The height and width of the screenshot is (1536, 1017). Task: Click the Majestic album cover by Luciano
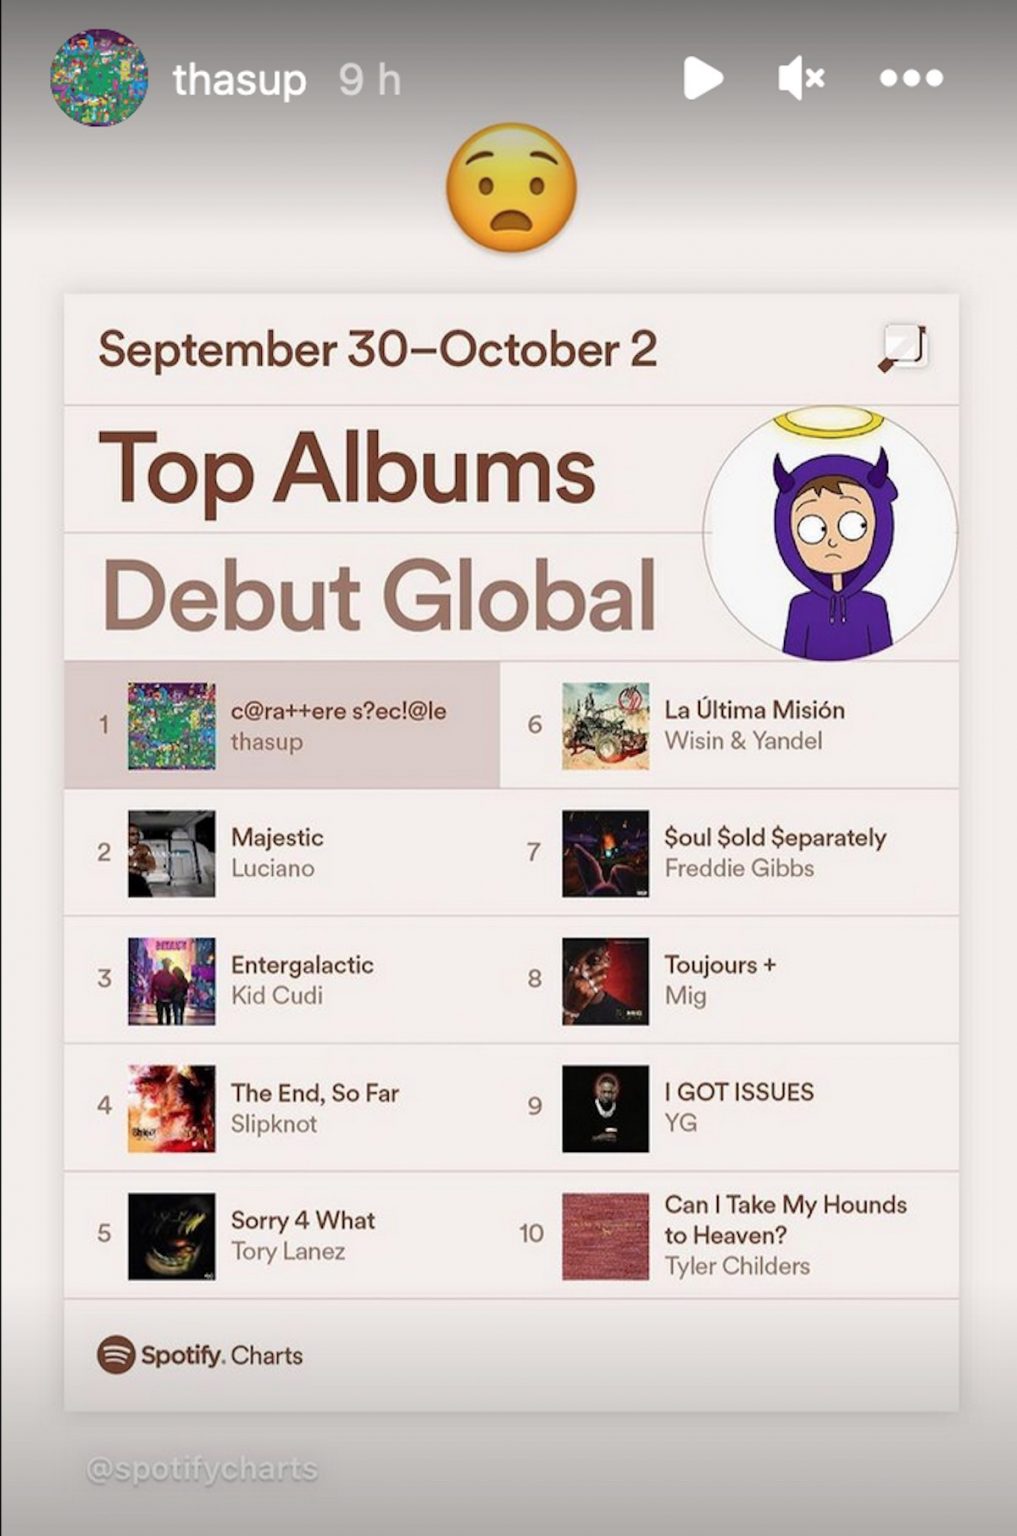pos(171,853)
